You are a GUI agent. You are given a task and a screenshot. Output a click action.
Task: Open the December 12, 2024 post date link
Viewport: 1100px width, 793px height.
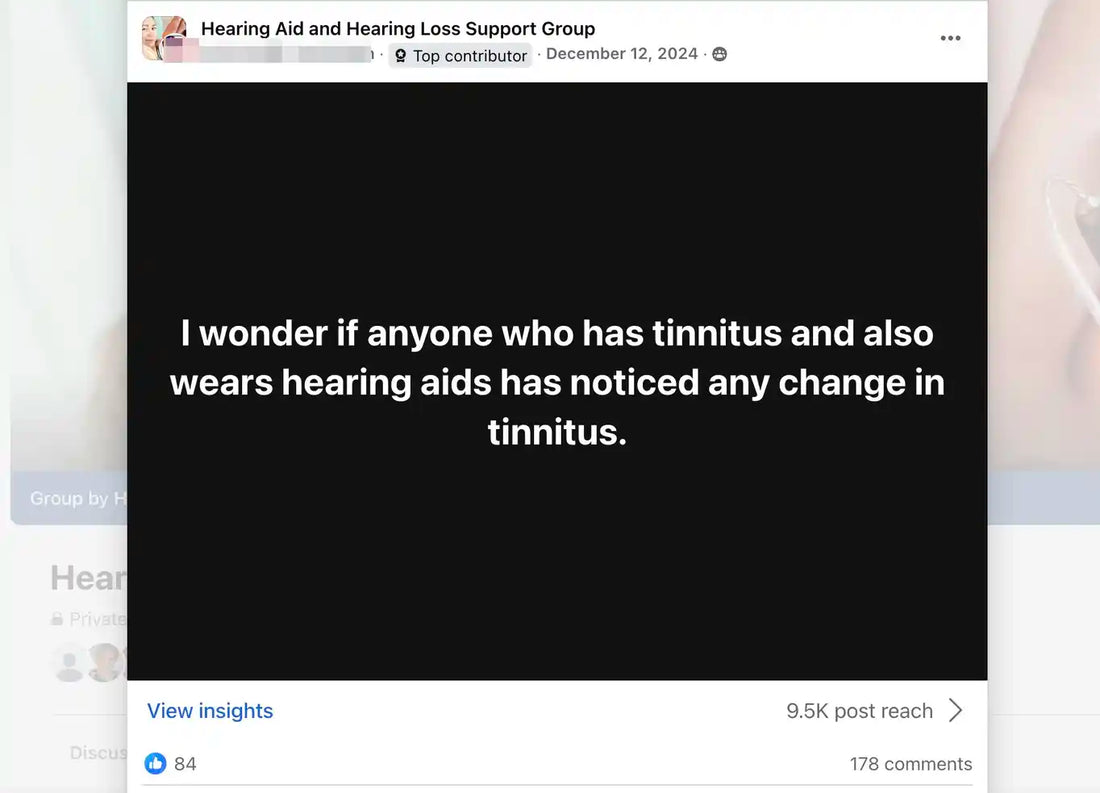tap(622, 54)
